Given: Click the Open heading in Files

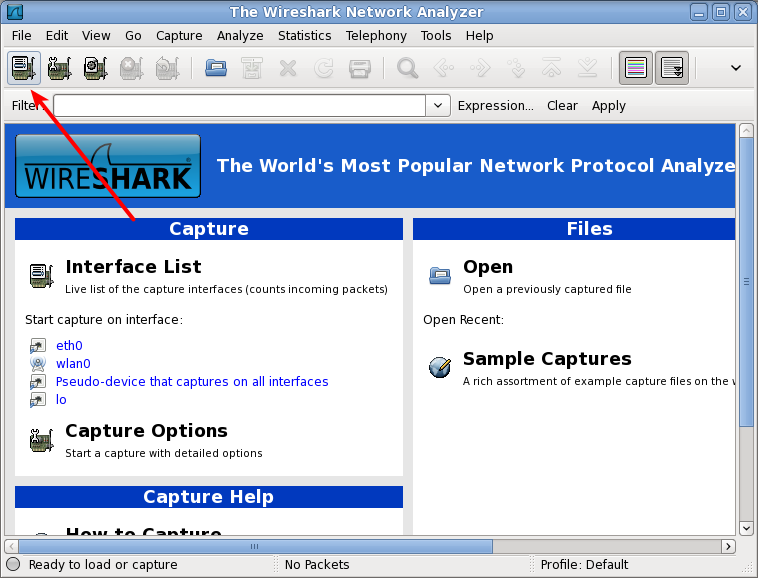Looking at the screenshot, I should [x=488, y=267].
